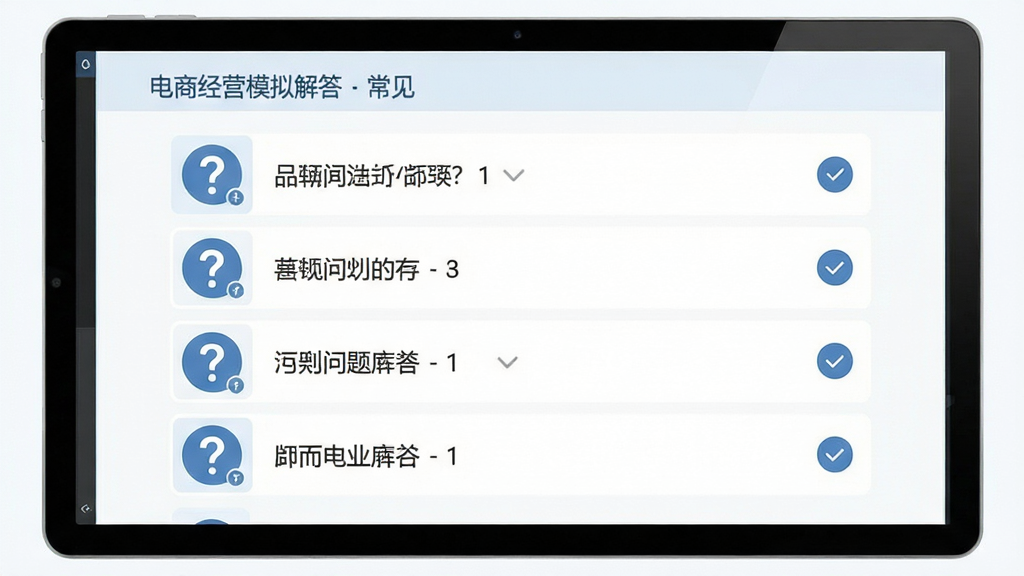1024x576 pixels.
Task: Click the question mark icon in second row
Action: 212,268
